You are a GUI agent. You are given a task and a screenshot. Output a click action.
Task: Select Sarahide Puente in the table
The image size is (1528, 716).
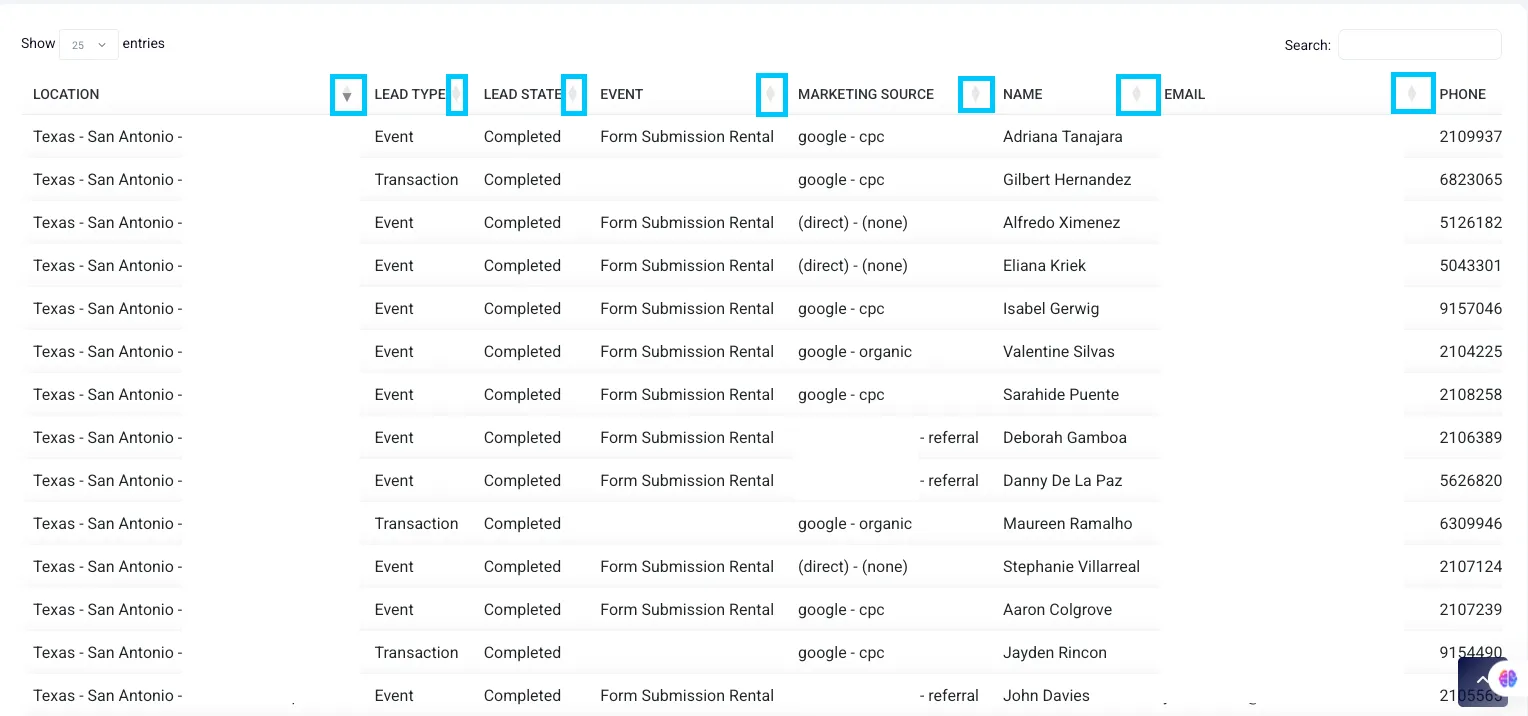(1060, 395)
